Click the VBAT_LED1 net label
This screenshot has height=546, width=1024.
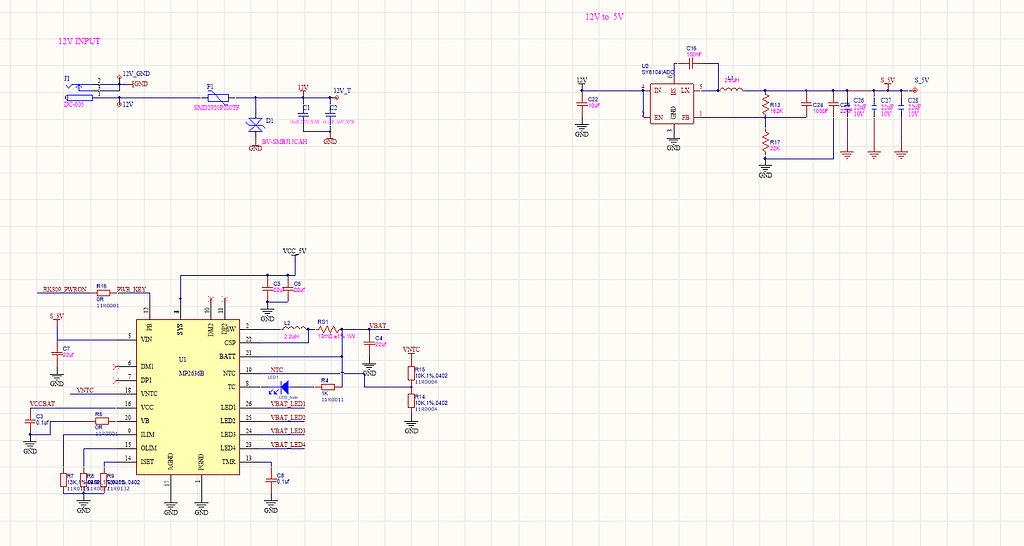point(286,403)
